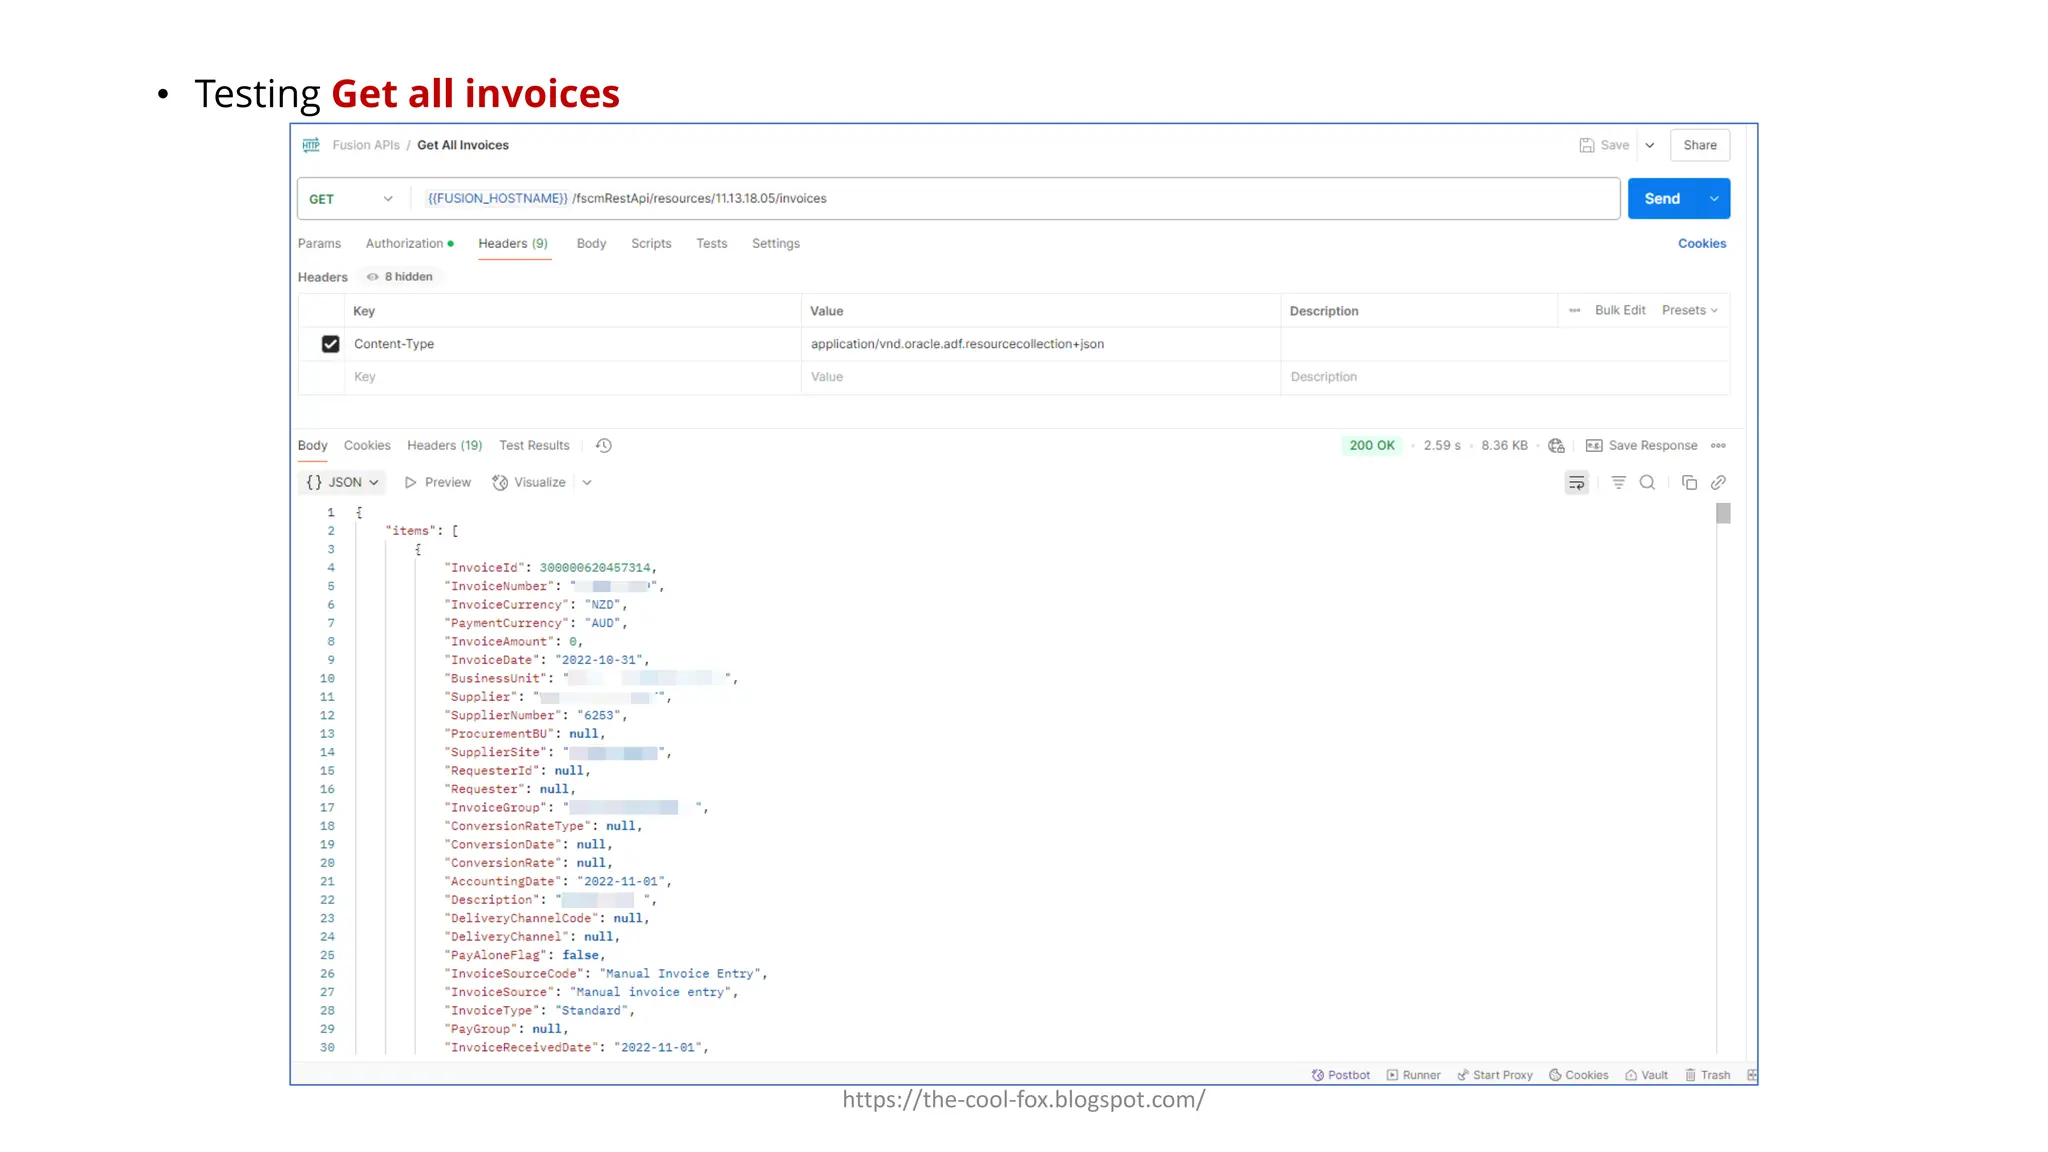
Task: Open Trash in the status bar
Action: (1707, 1075)
